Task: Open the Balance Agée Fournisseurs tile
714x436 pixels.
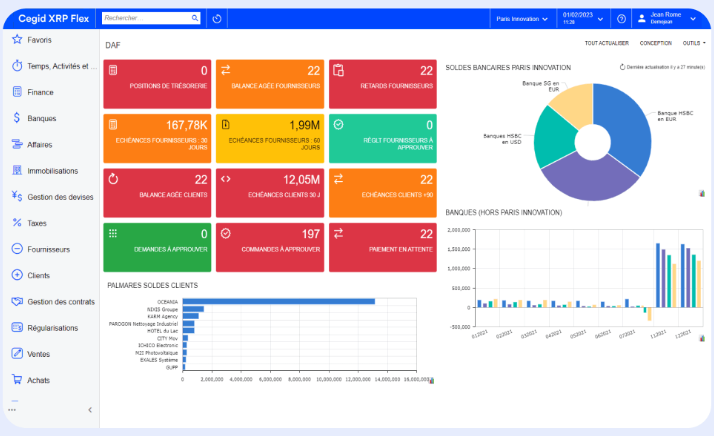Action: point(270,84)
